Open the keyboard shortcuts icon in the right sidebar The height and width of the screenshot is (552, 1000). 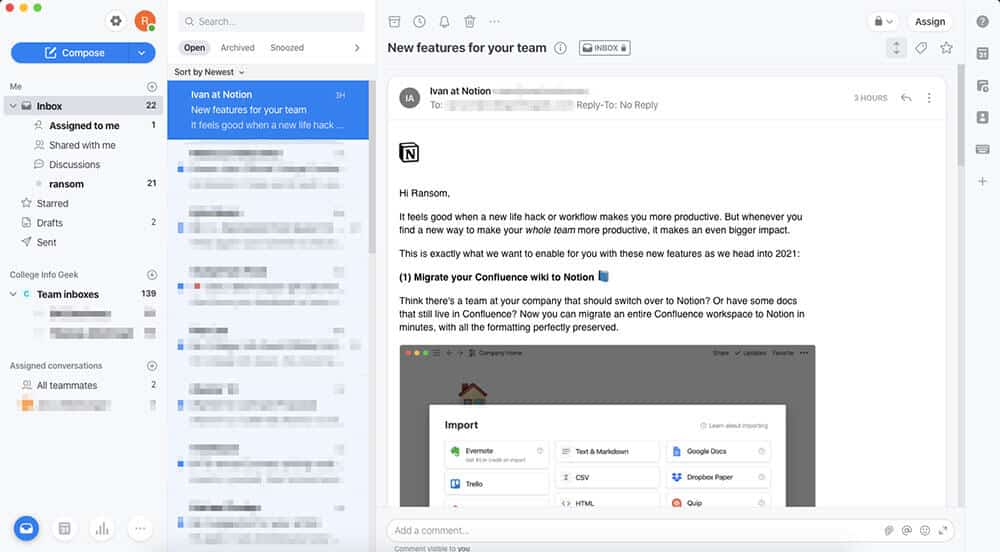[x=982, y=149]
